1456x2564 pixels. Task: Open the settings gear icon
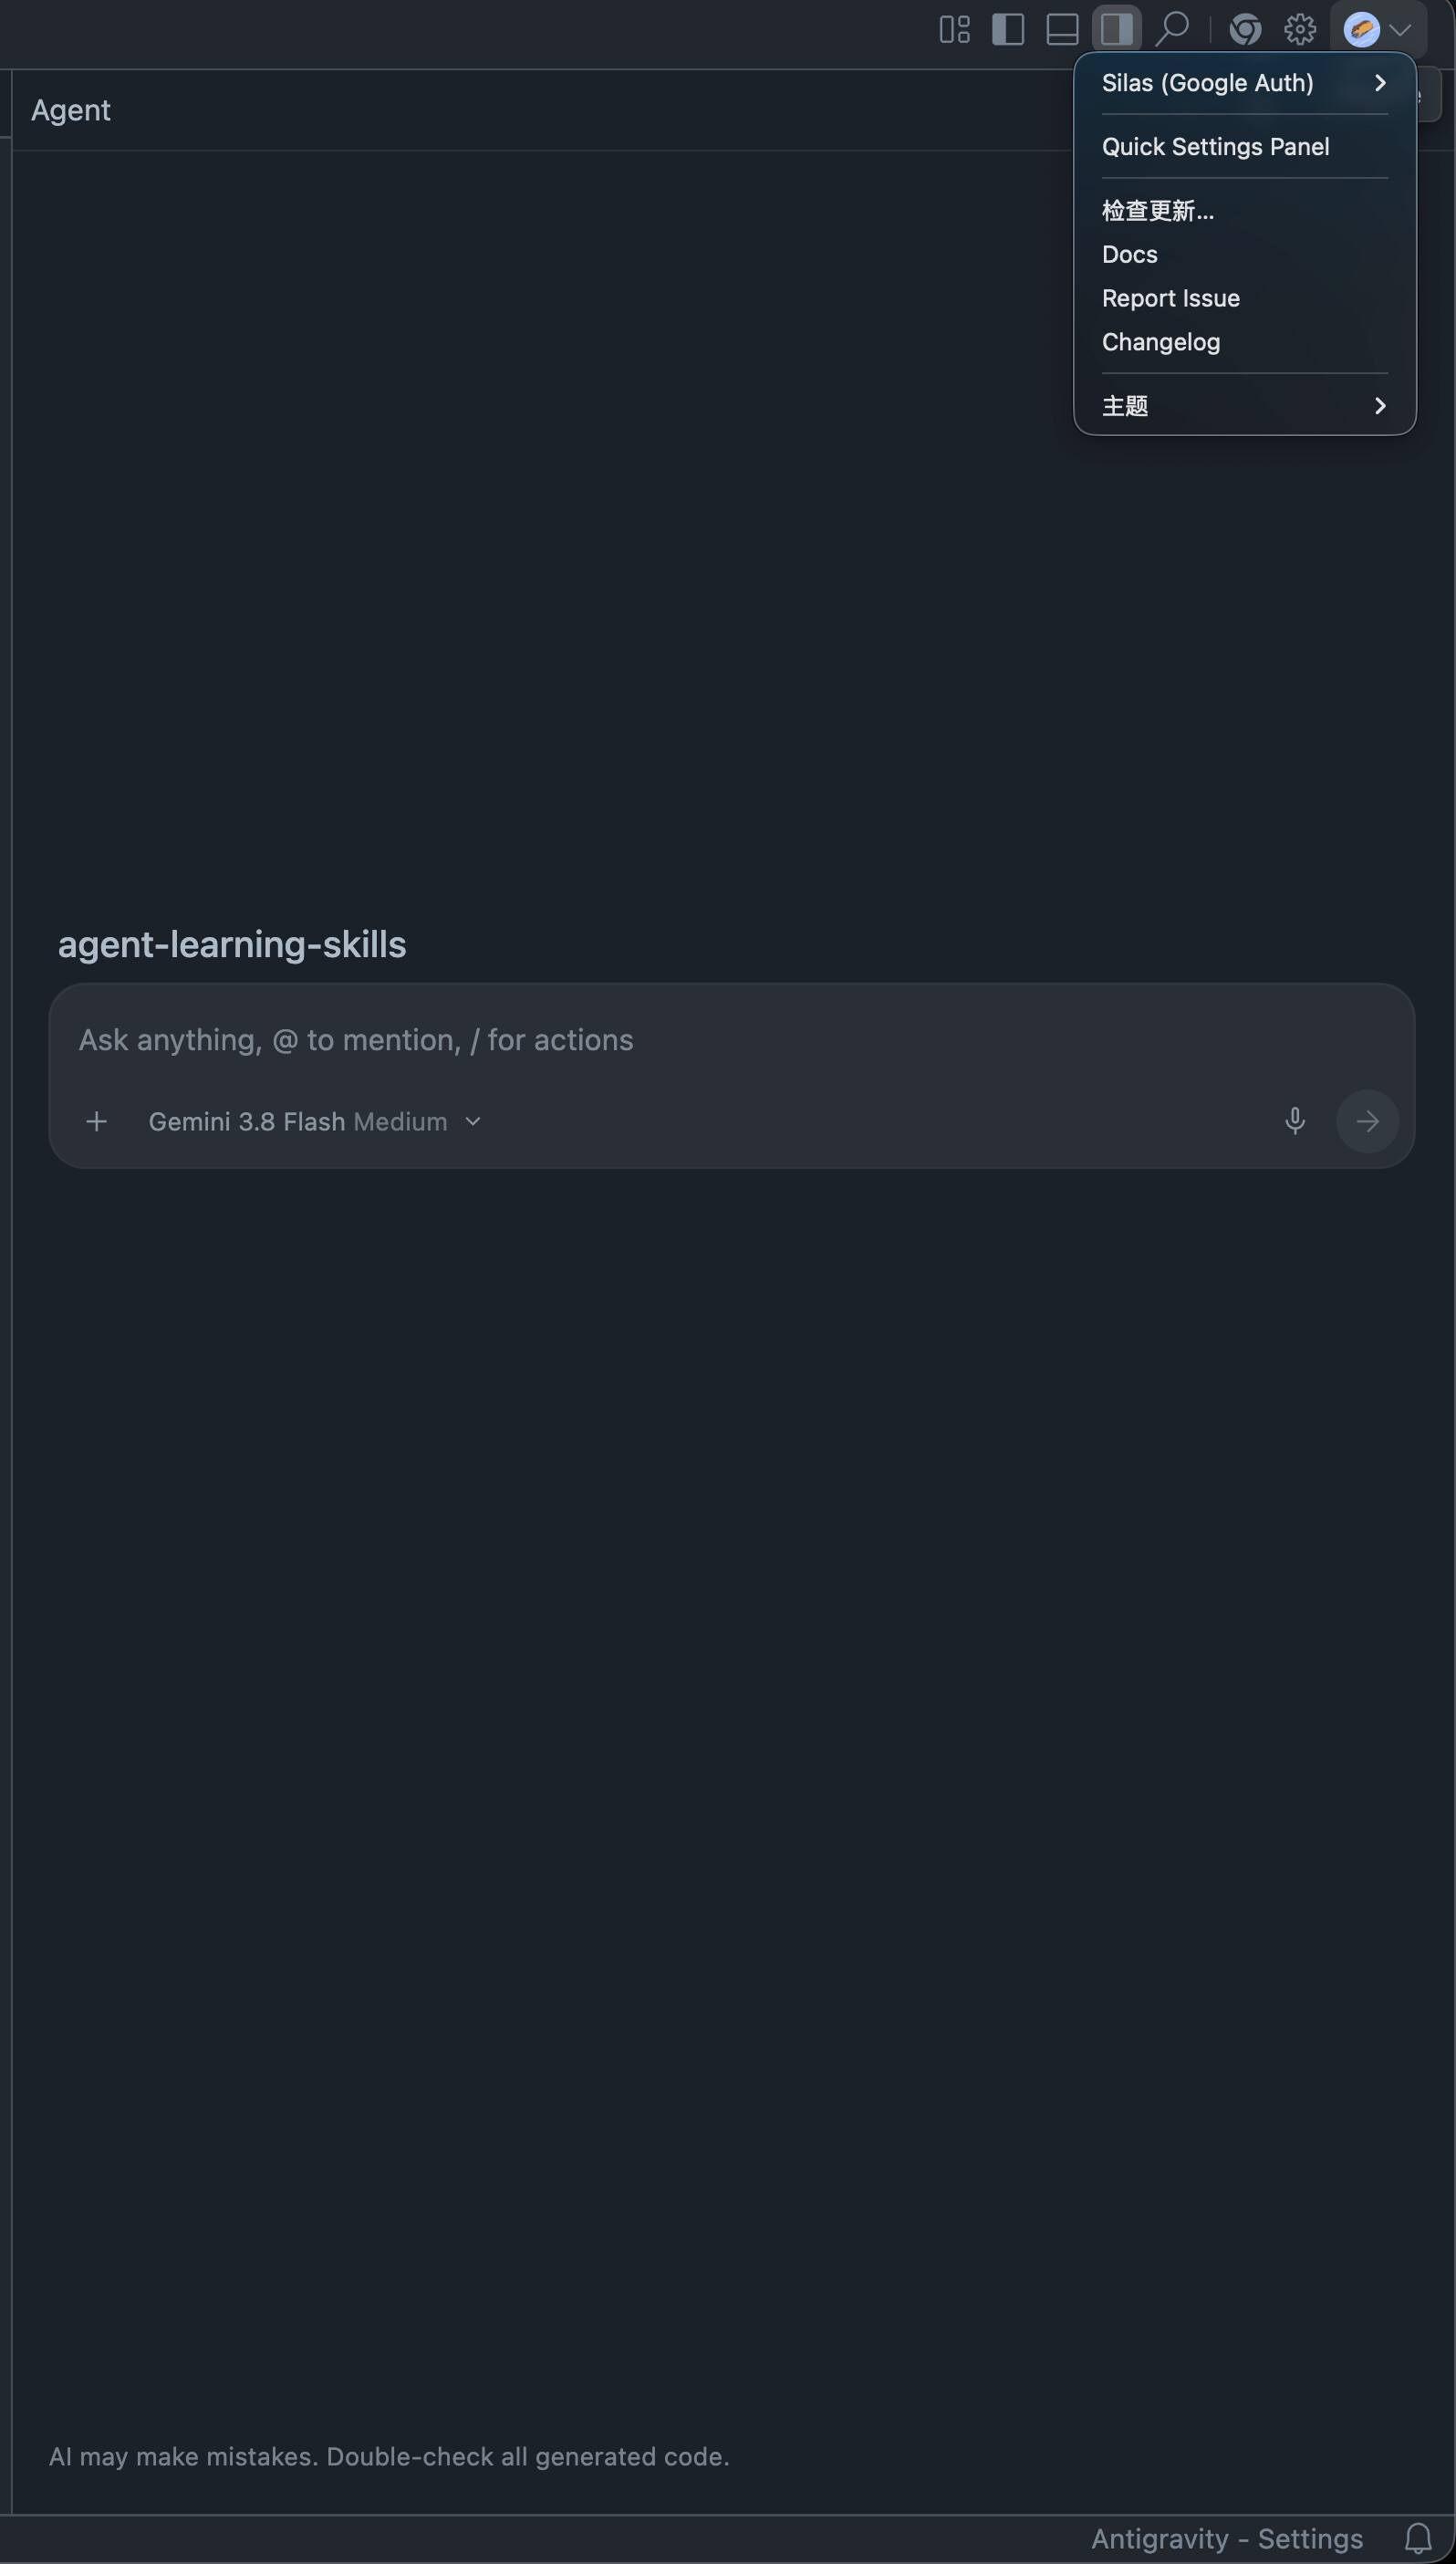pos(1300,29)
